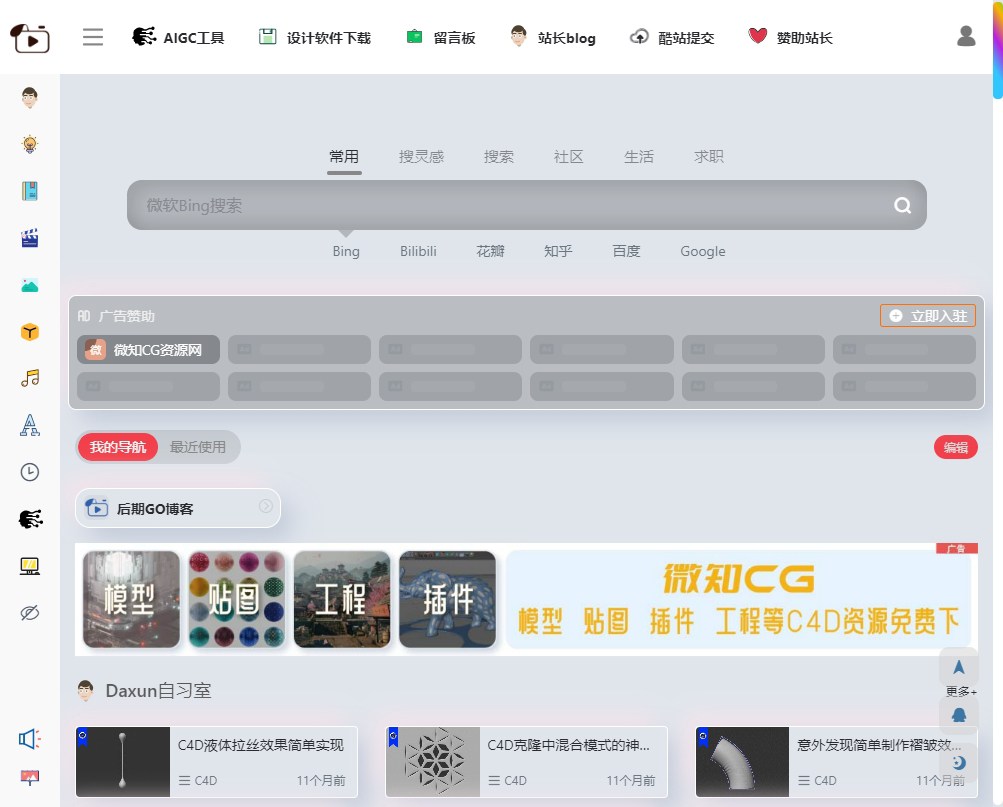Click the bell notification floating button
The image size is (1003, 807).
coord(958,715)
